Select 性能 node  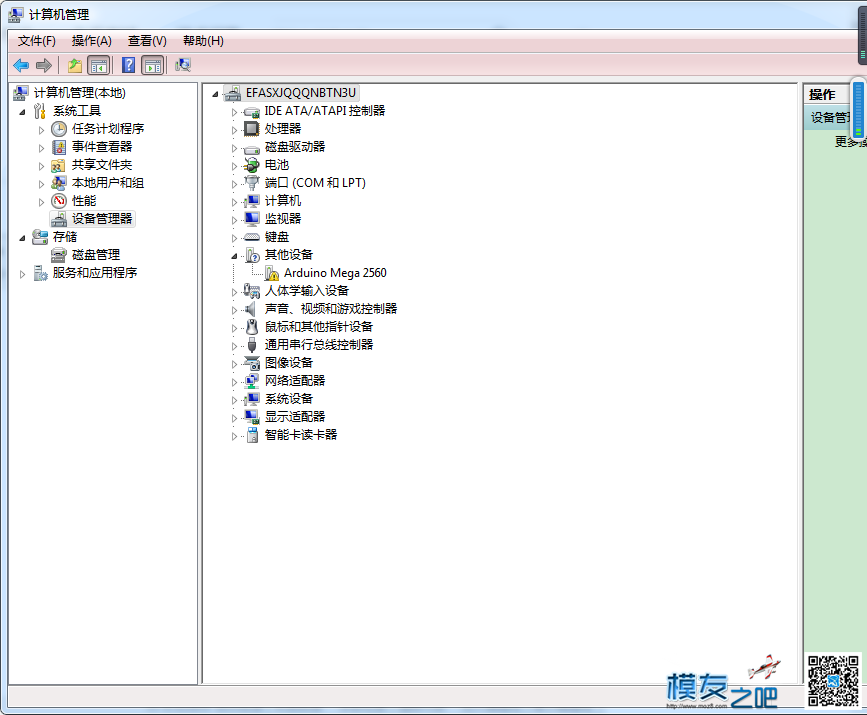coord(83,201)
